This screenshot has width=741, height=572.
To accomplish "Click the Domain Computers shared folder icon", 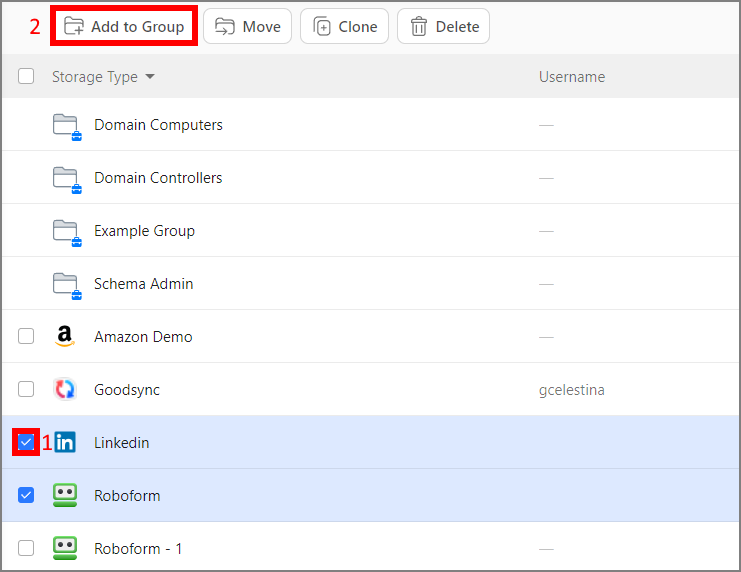I will point(65,125).
